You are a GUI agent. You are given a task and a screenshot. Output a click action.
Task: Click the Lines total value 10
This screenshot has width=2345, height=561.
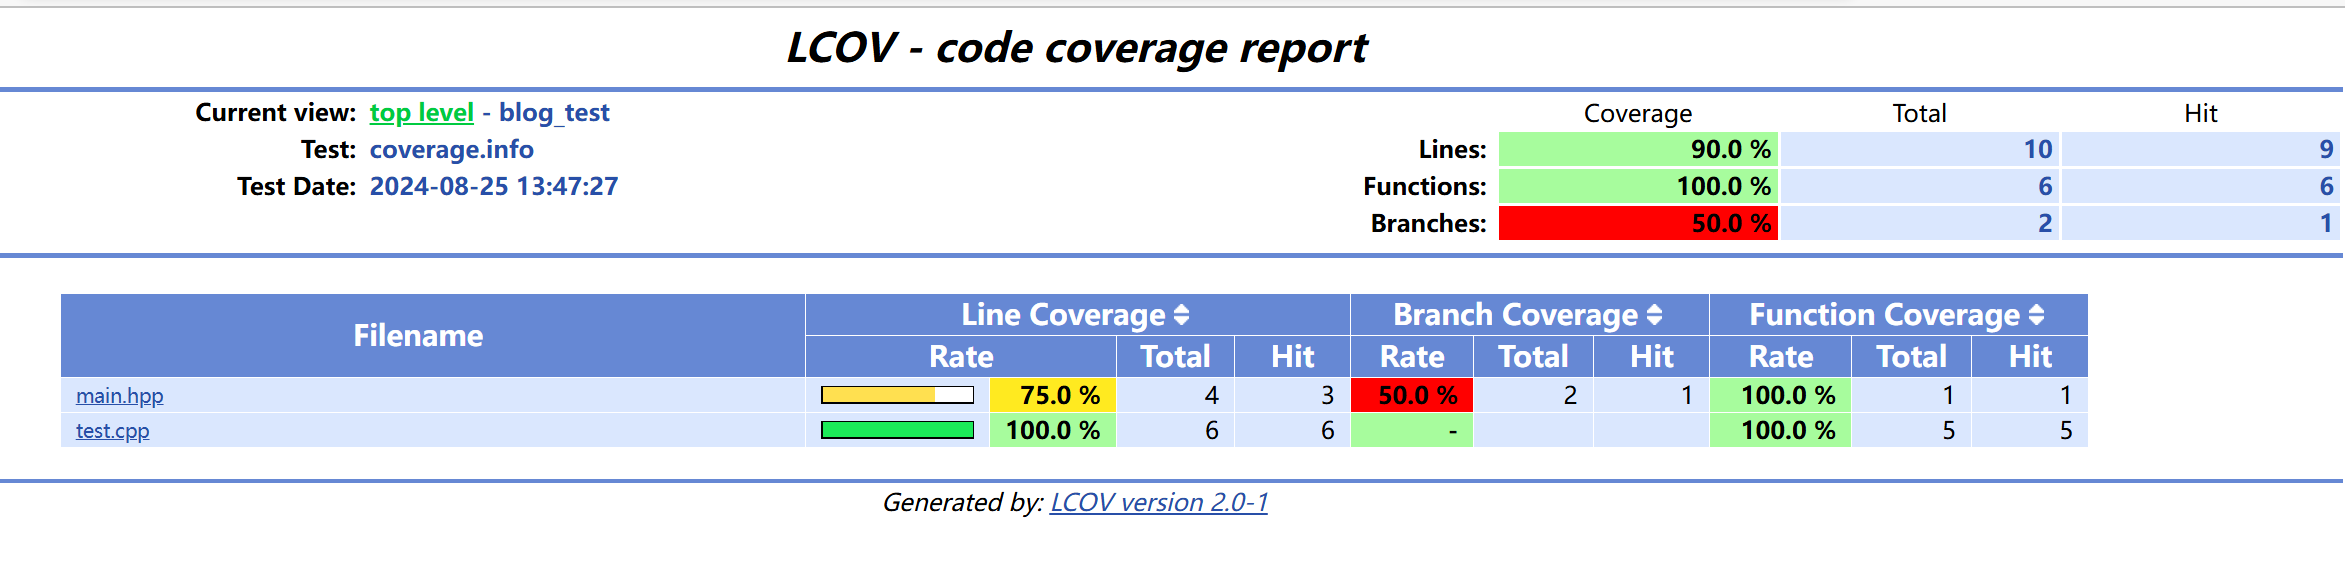(x=2038, y=149)
